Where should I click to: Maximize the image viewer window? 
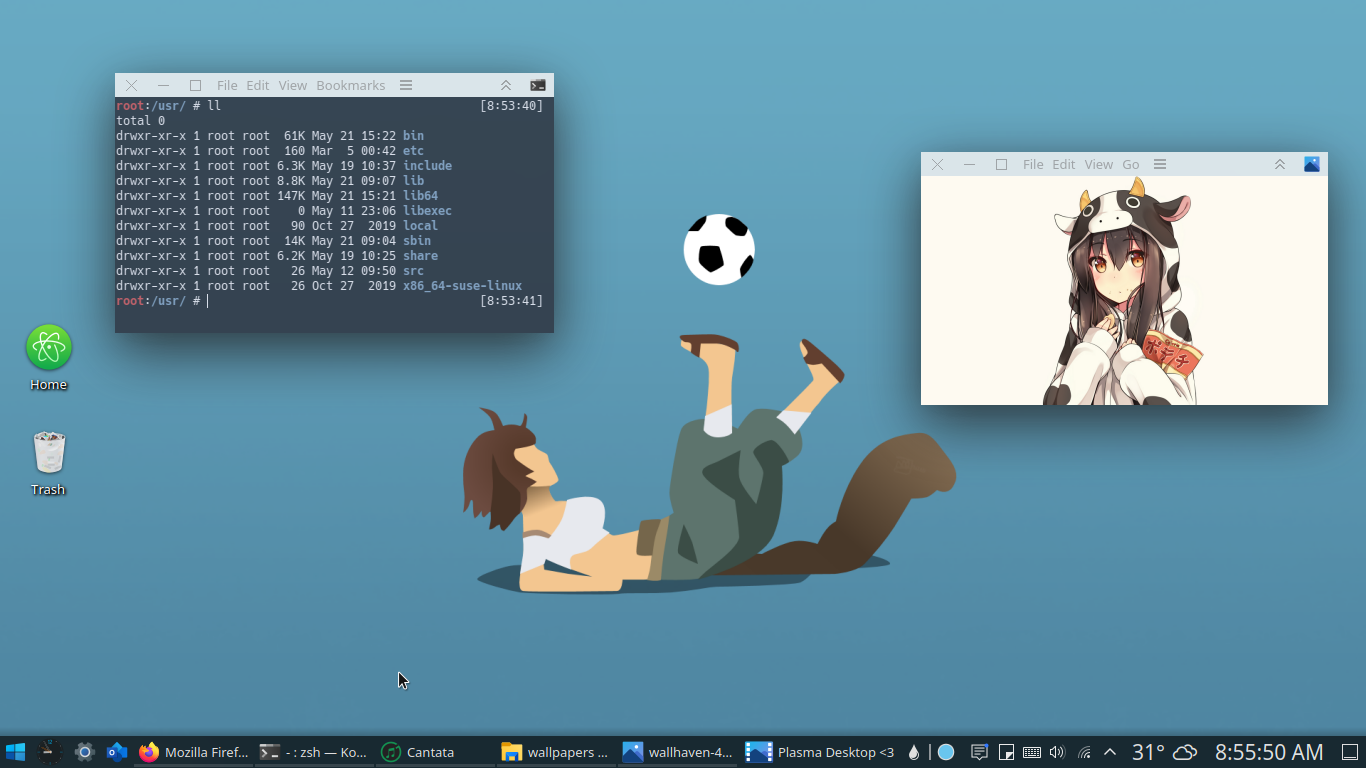1001,165
